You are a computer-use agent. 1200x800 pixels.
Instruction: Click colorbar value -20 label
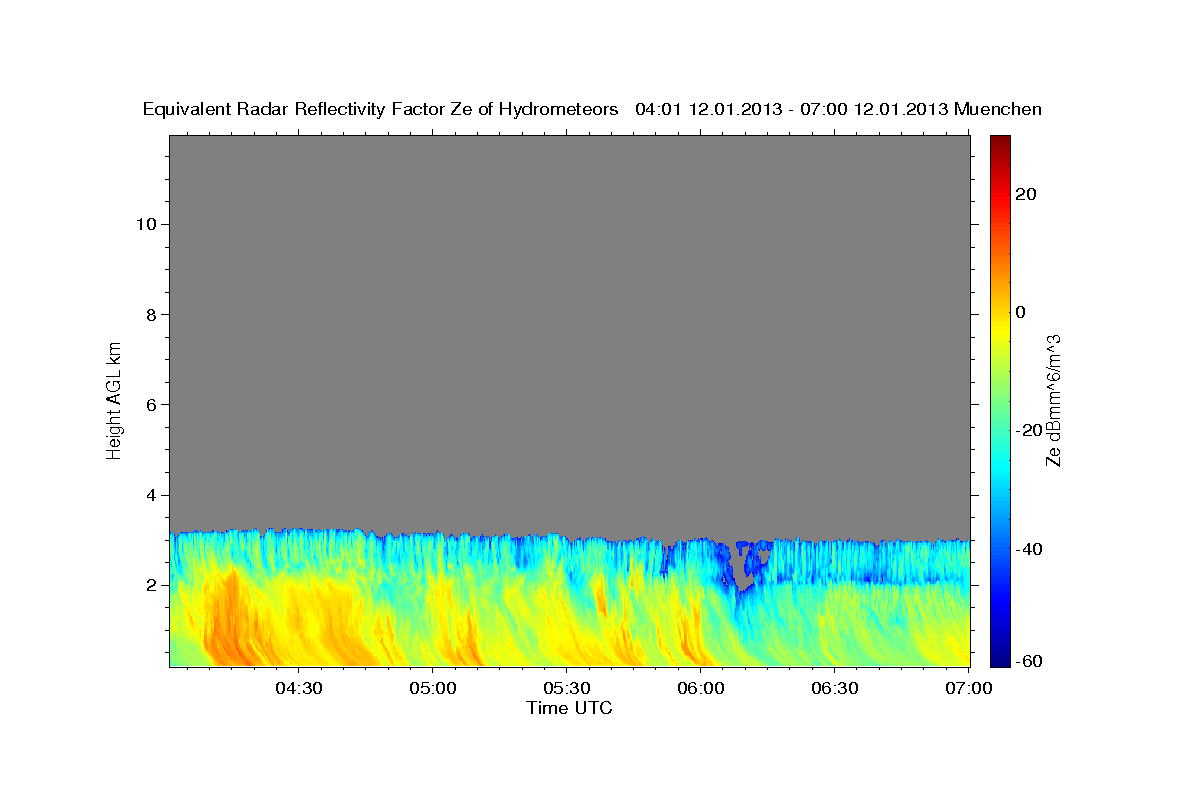coord(1027,430)
